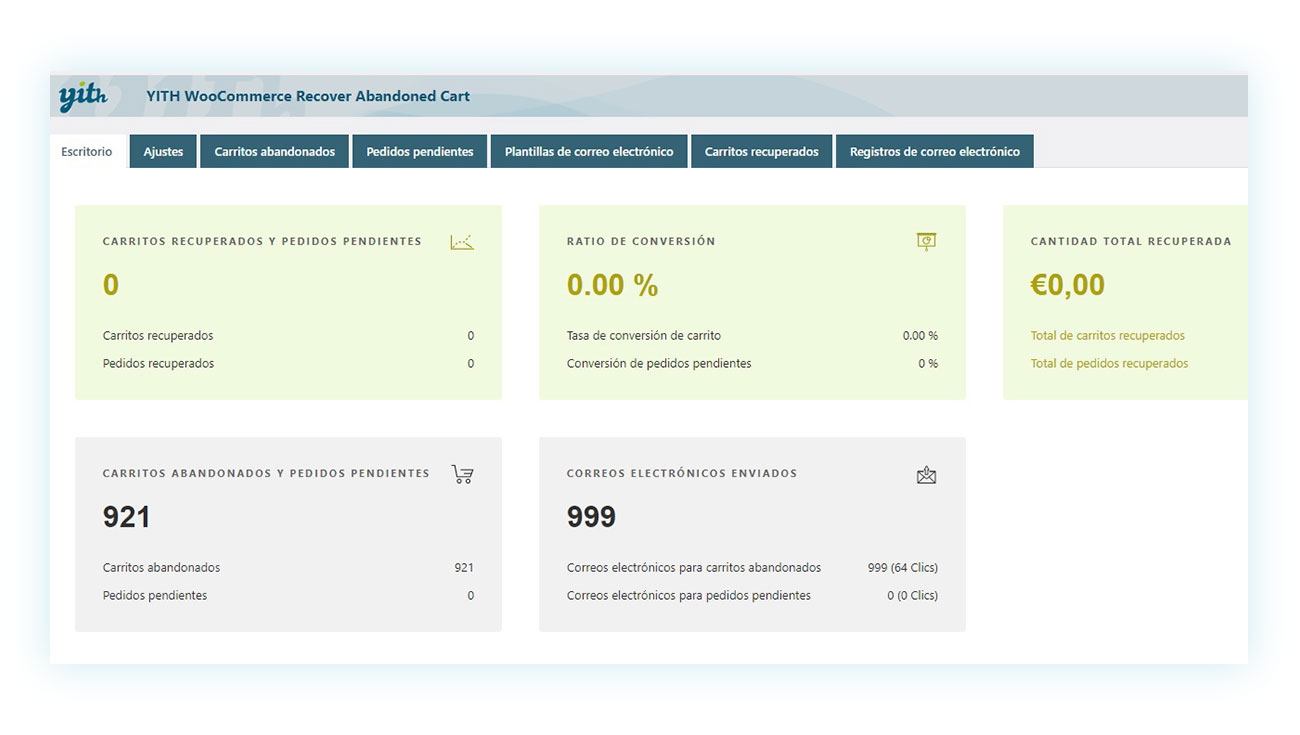The width and height of the screenshot is (1300, 735).
Task: Click the presentation icon on conversion ratio card
Action: 926,241
